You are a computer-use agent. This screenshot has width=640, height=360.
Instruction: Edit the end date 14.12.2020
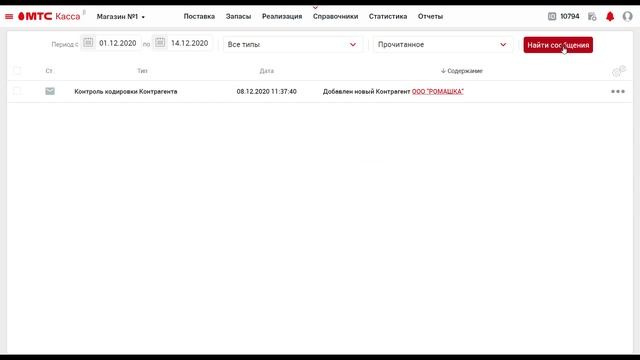[189, 43]
